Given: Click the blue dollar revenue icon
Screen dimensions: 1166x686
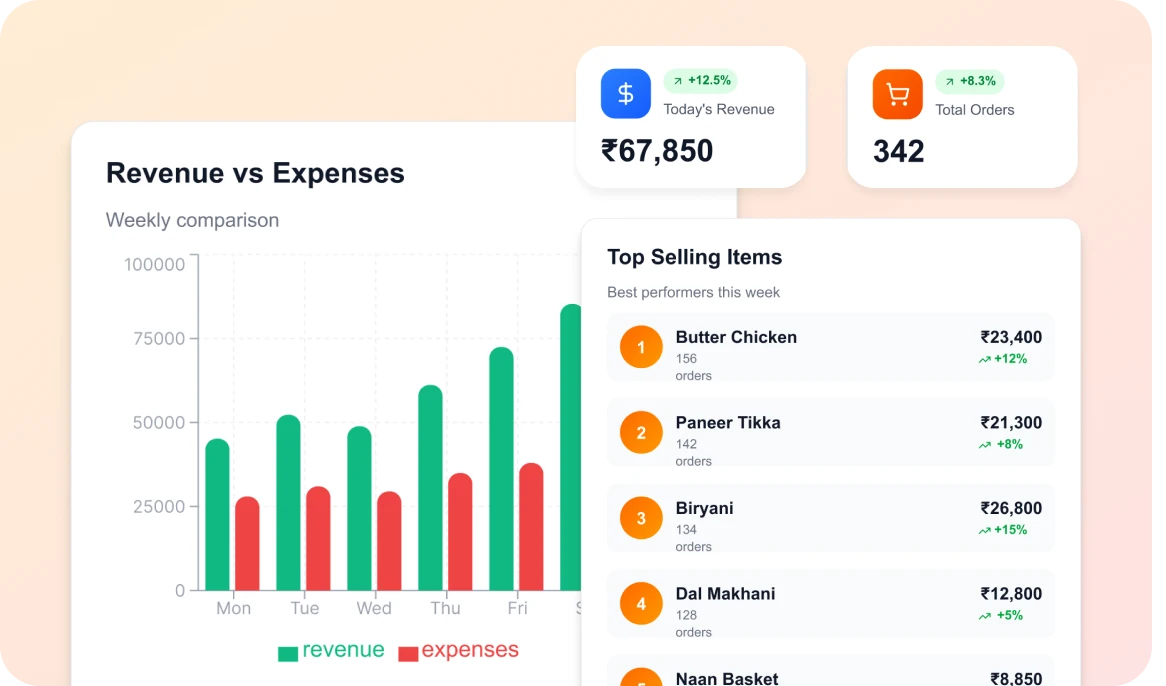Looking at the screenshot, I should coord(625,94).
